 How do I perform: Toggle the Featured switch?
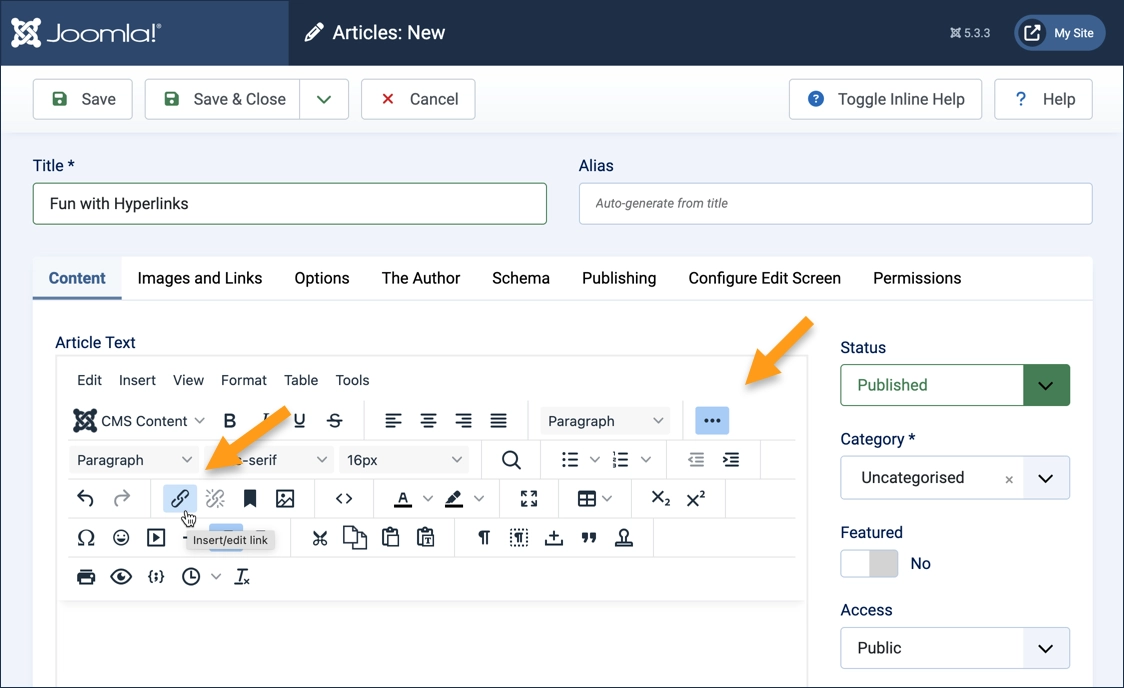869,563
